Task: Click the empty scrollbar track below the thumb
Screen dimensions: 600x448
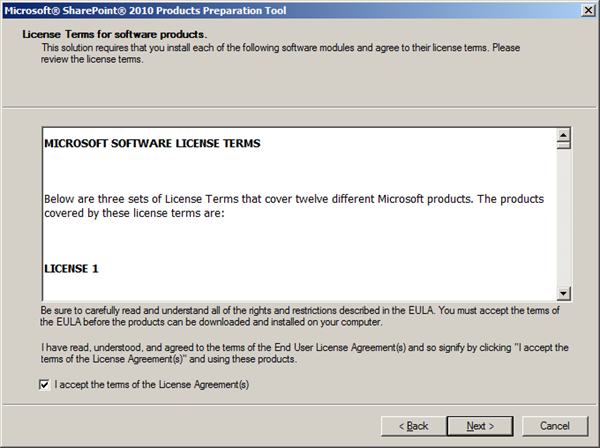Action: 563,220
